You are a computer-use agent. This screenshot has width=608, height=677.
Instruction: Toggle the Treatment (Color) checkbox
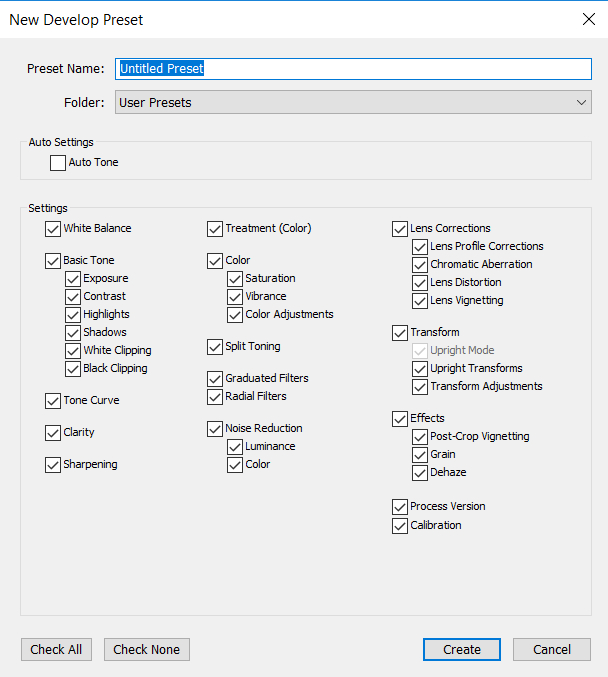tap(215, 229)
